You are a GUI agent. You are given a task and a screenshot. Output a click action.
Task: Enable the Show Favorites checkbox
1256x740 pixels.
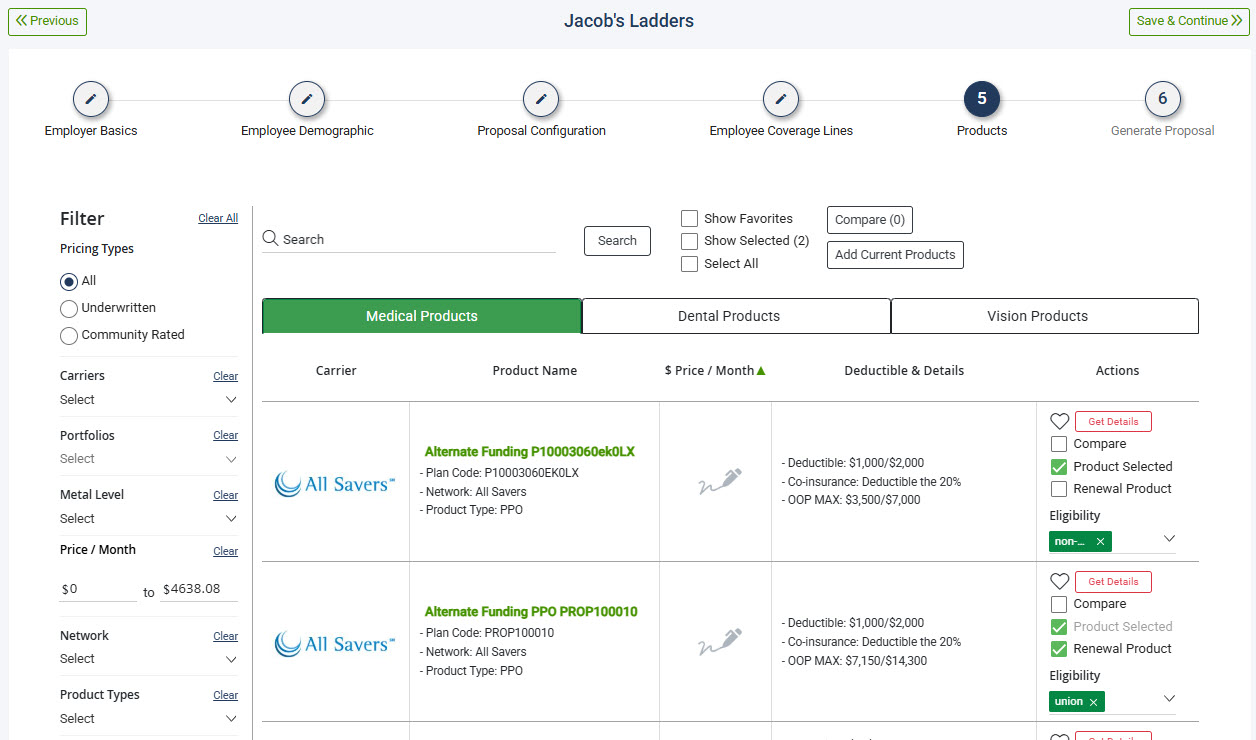point(689,218)
